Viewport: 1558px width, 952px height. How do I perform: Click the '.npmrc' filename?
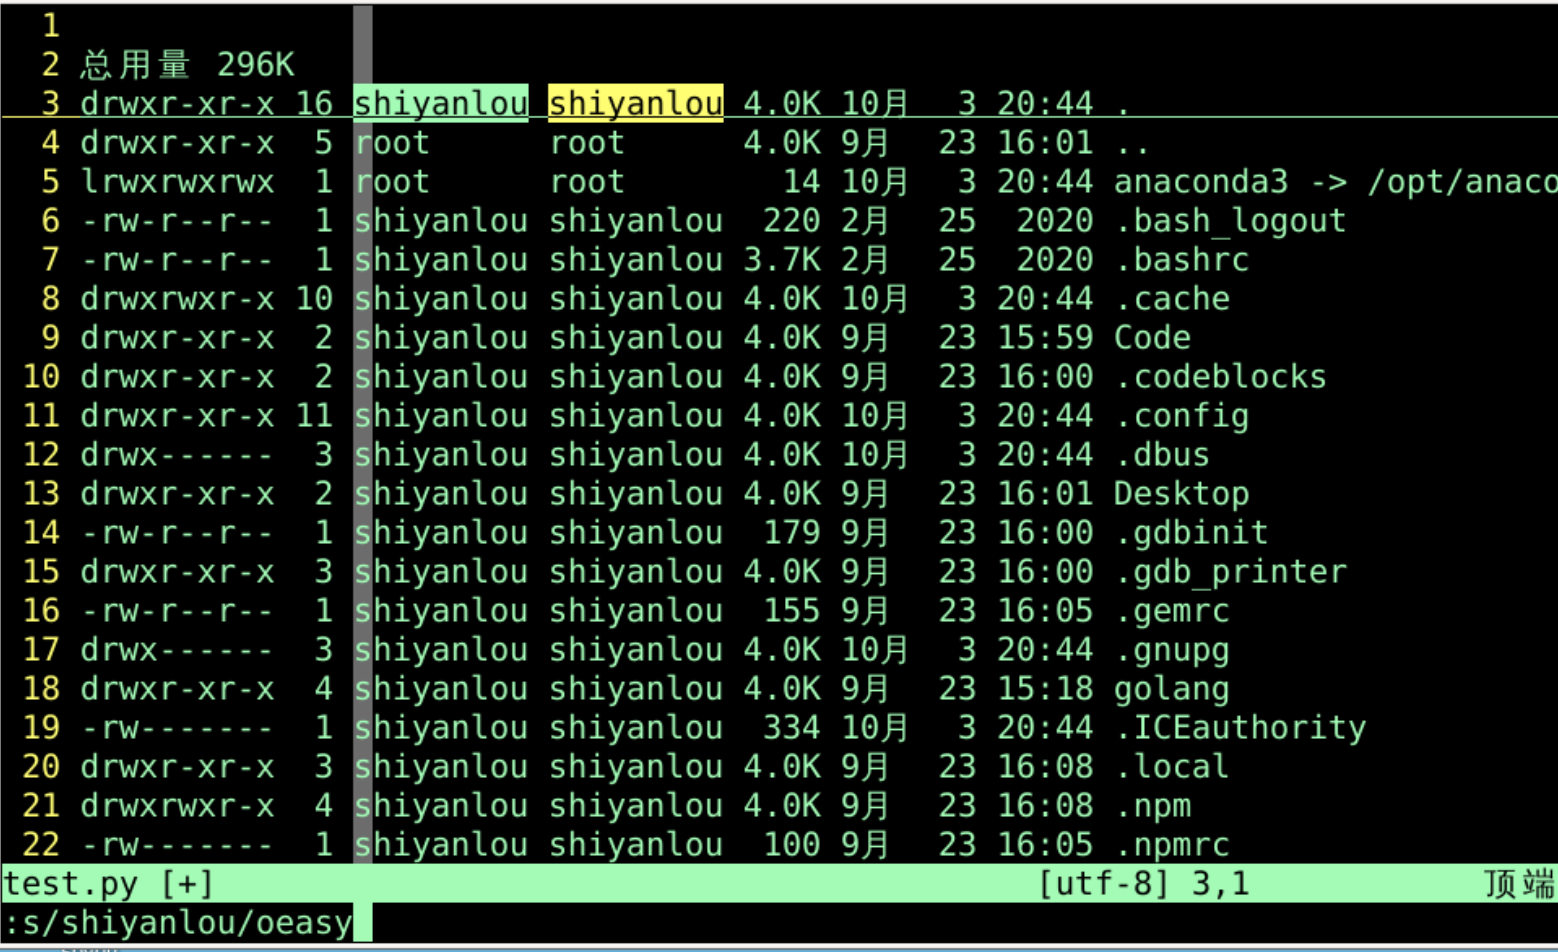point(1173,845)
